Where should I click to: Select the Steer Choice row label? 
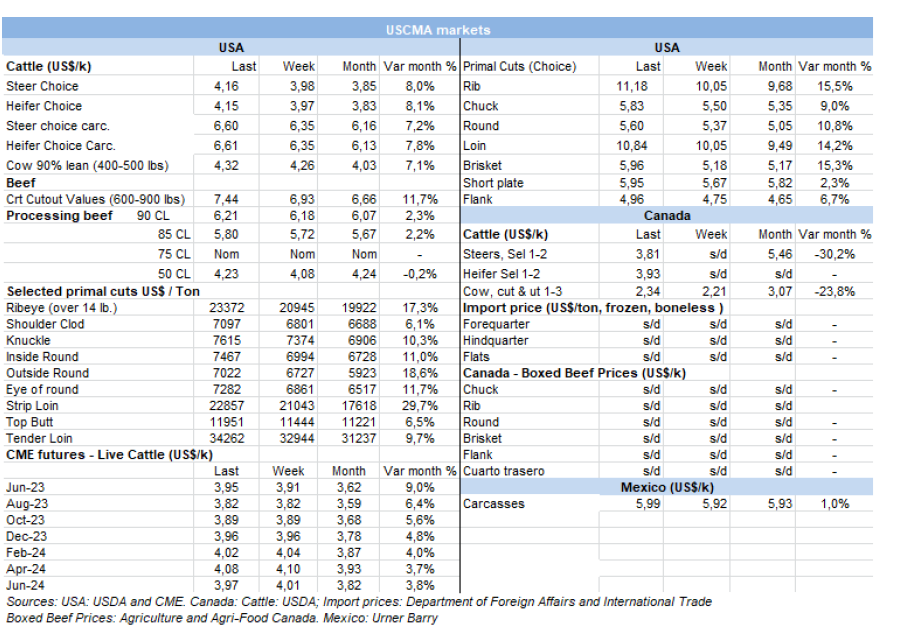(x=43, y=87)
